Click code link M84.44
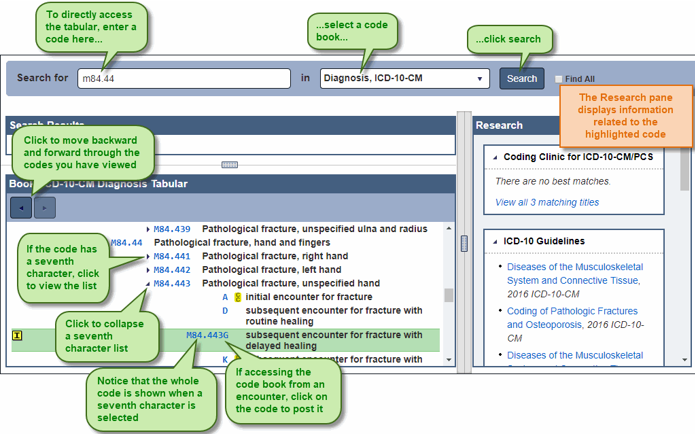695x434 pixels. (x=126, y=242)
